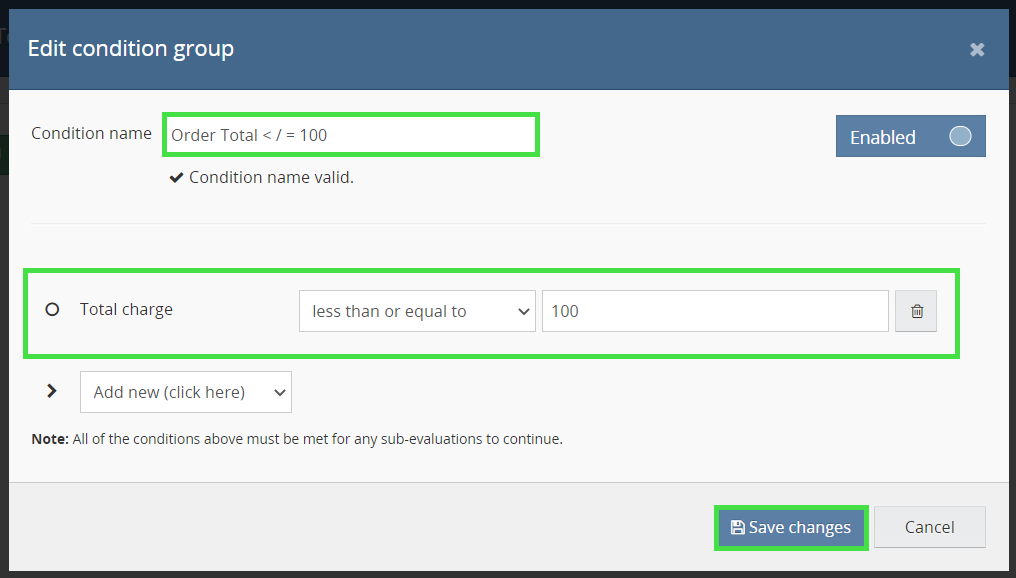Click the 'Condition name' label

91,133
